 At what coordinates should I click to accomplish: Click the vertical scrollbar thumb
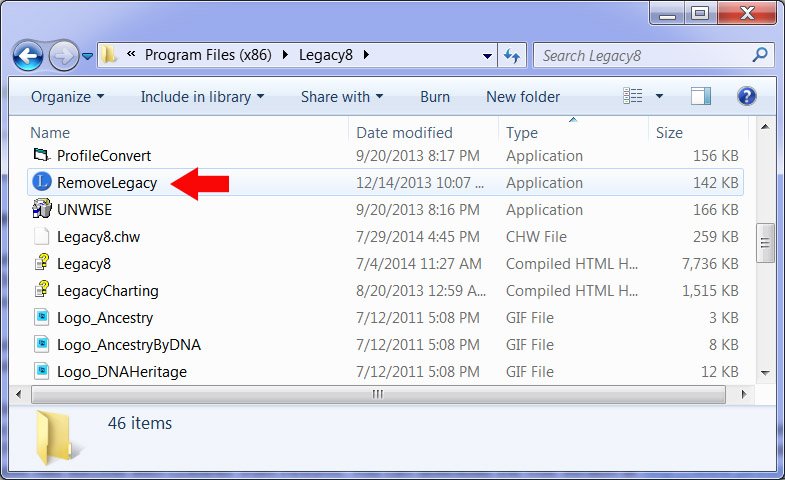[x=765, y=243]
